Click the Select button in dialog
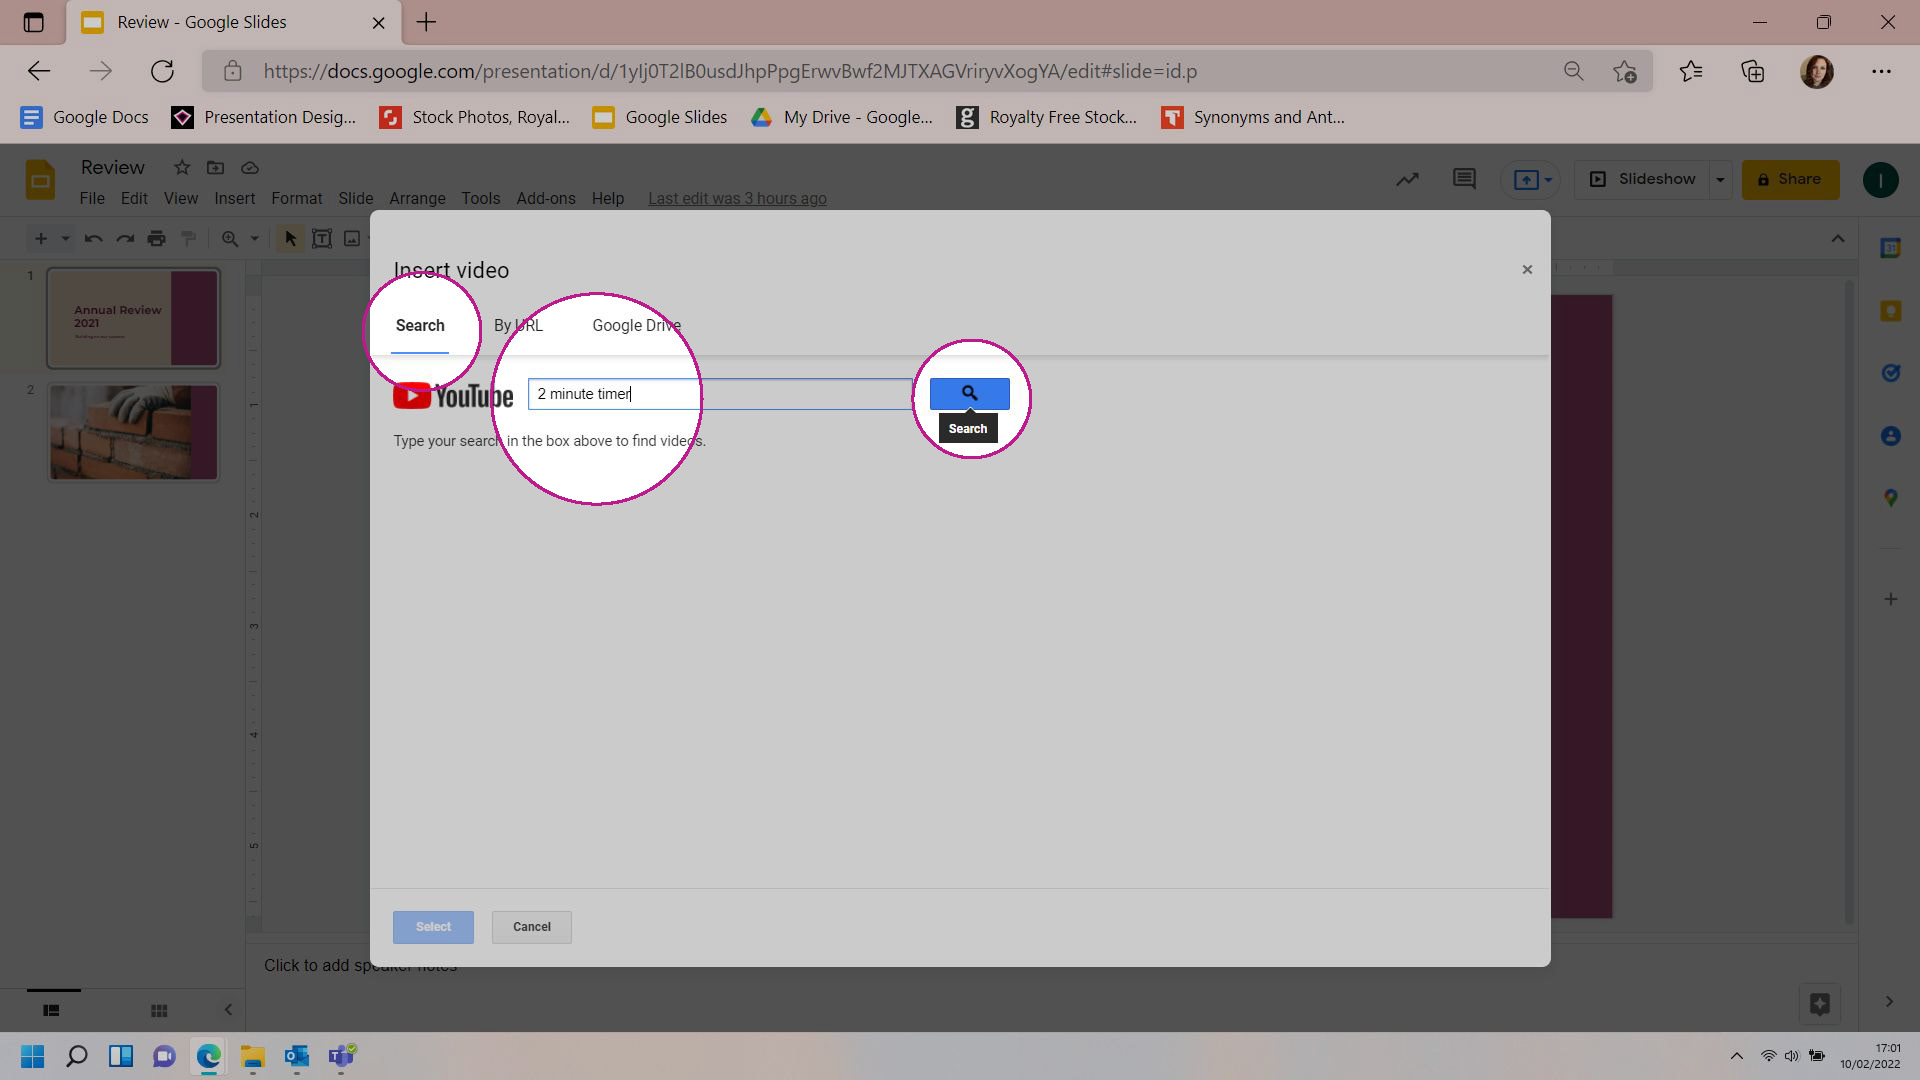 (434, 926)
